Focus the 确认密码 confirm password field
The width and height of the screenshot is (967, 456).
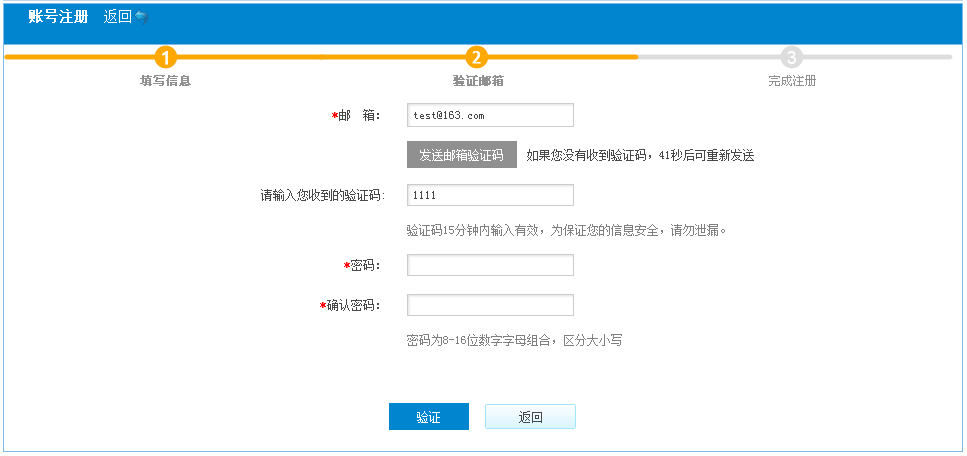[490, 305]
